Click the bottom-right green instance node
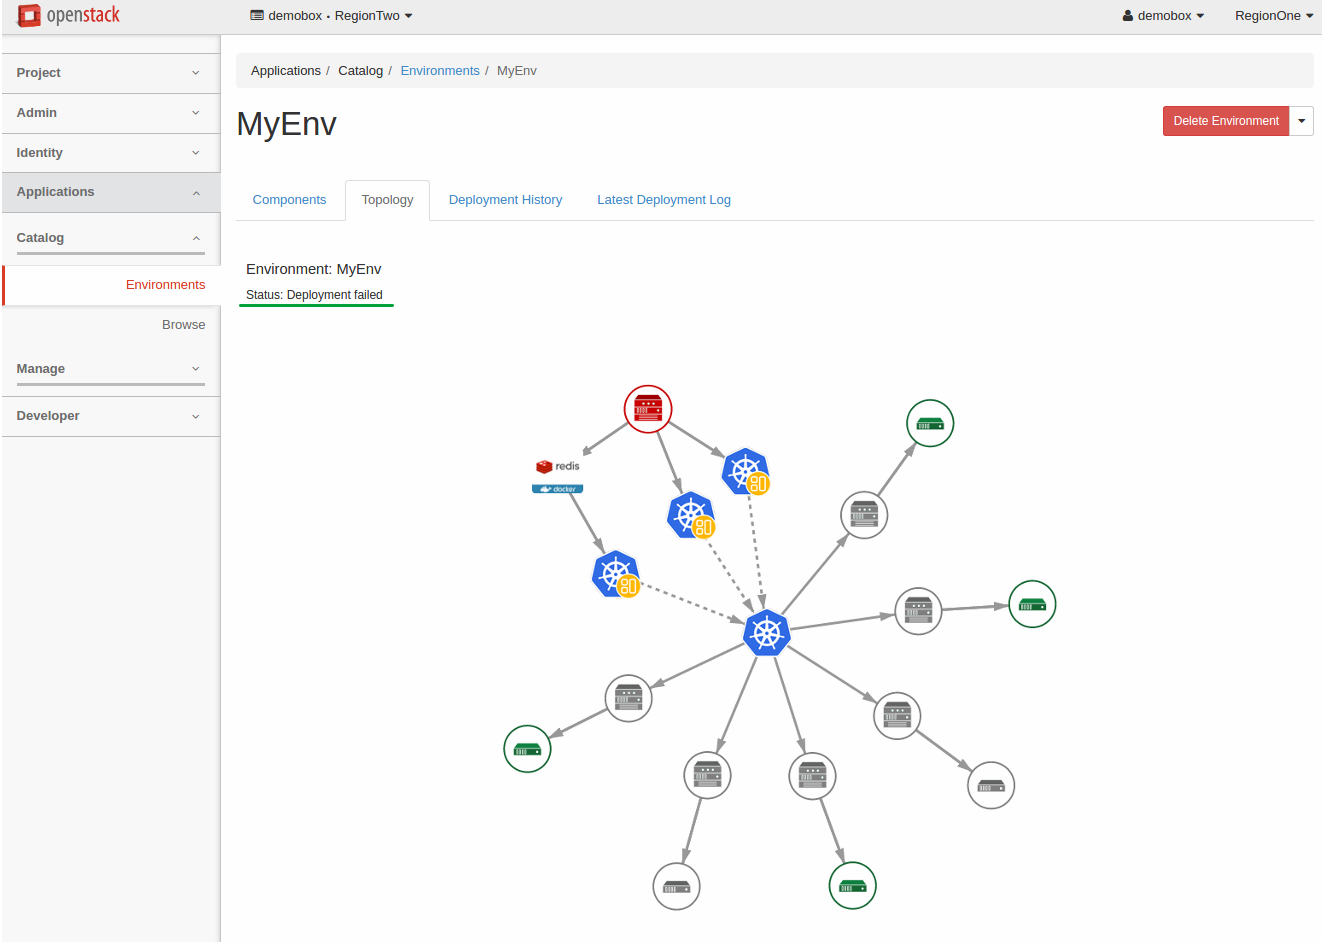1322x942 pixels. pyautogui.click(x=853, y=886)
